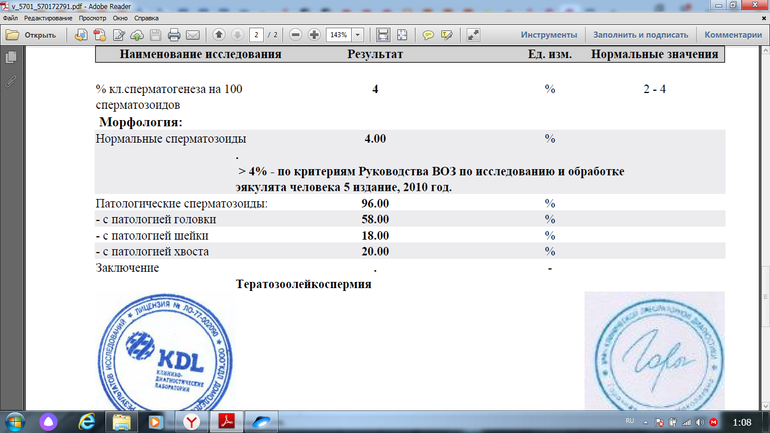Show page thumbnails in left sidebar

click(x=11, y=58)
